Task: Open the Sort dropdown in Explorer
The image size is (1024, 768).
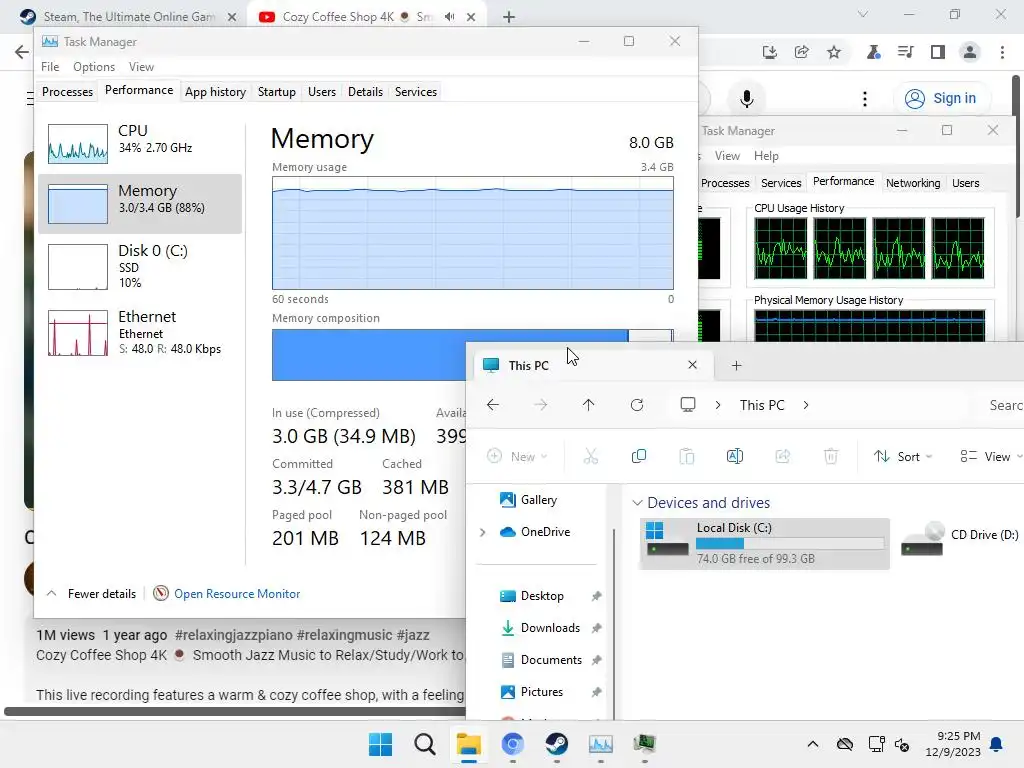Action: pyautogui.click(x=903, y=456)
